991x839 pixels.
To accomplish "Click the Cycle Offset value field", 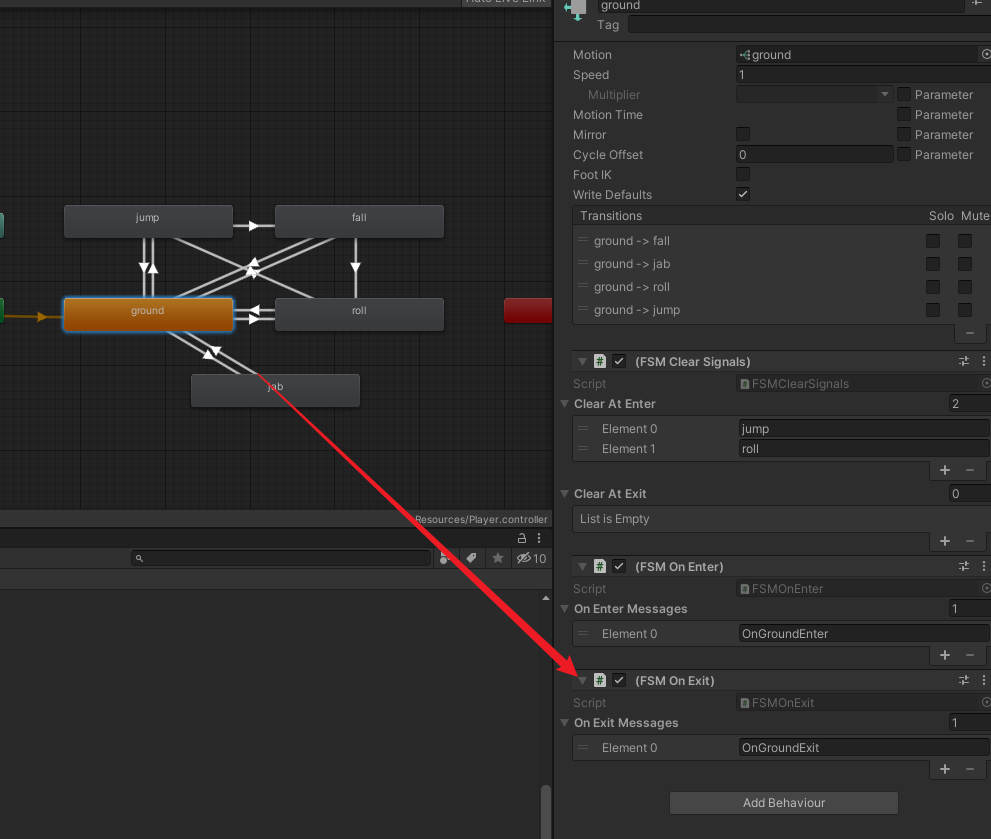I will click(814, 154).
